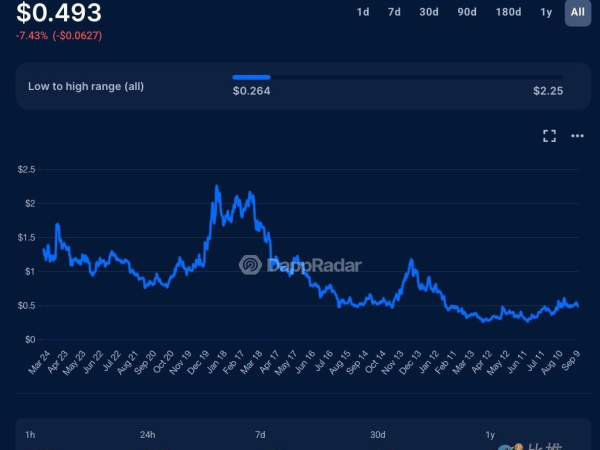The width and height of the screenshot is (600, 450).
Task: Select the 7d time range tab
Action: [x=394, y=12]
